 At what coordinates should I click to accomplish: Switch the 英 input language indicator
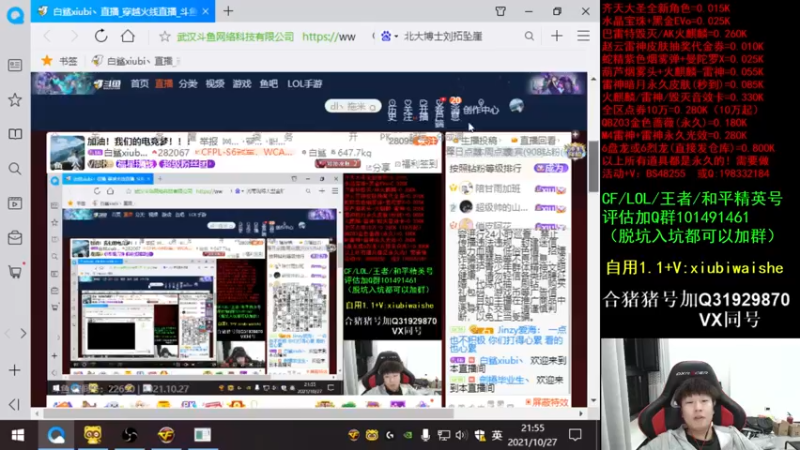tap(496, 435)
